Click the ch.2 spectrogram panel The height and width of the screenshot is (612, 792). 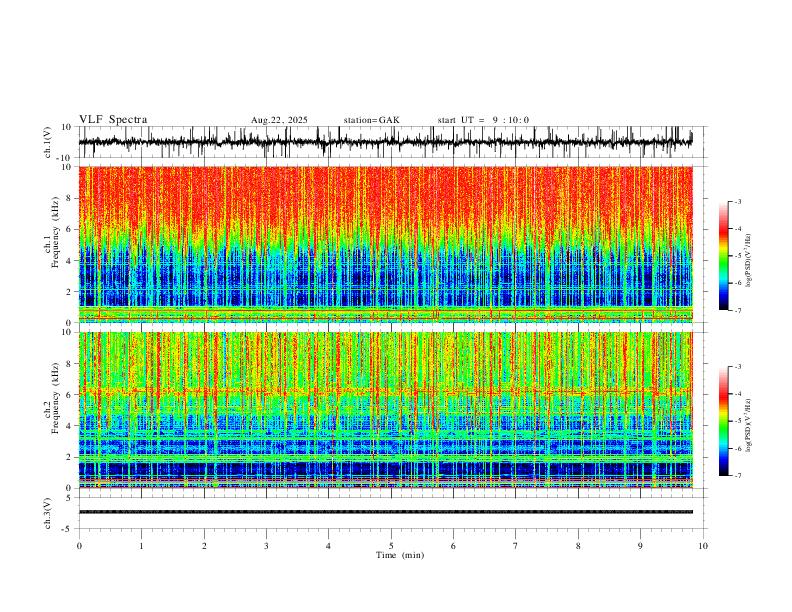point(385,410)
